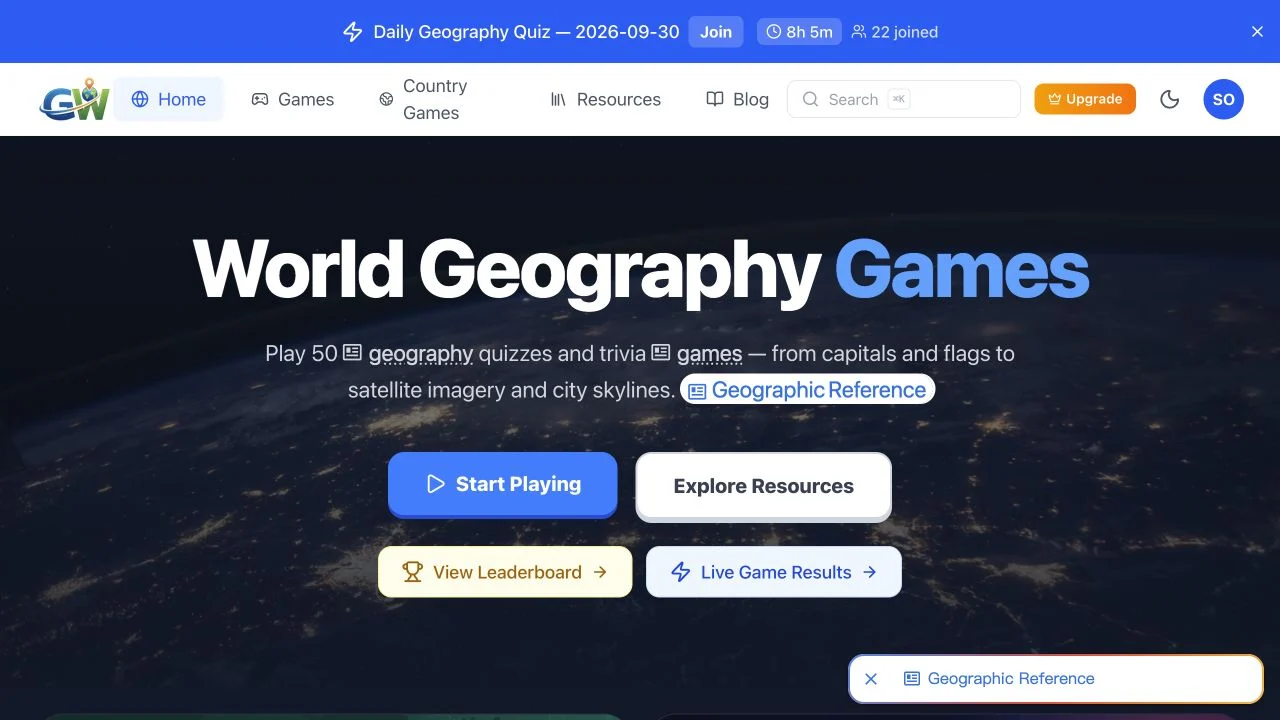This screenshot has height=720, width=1280.
Task: Click the crown icon on Upgrade
Action: coord(1054,99)
